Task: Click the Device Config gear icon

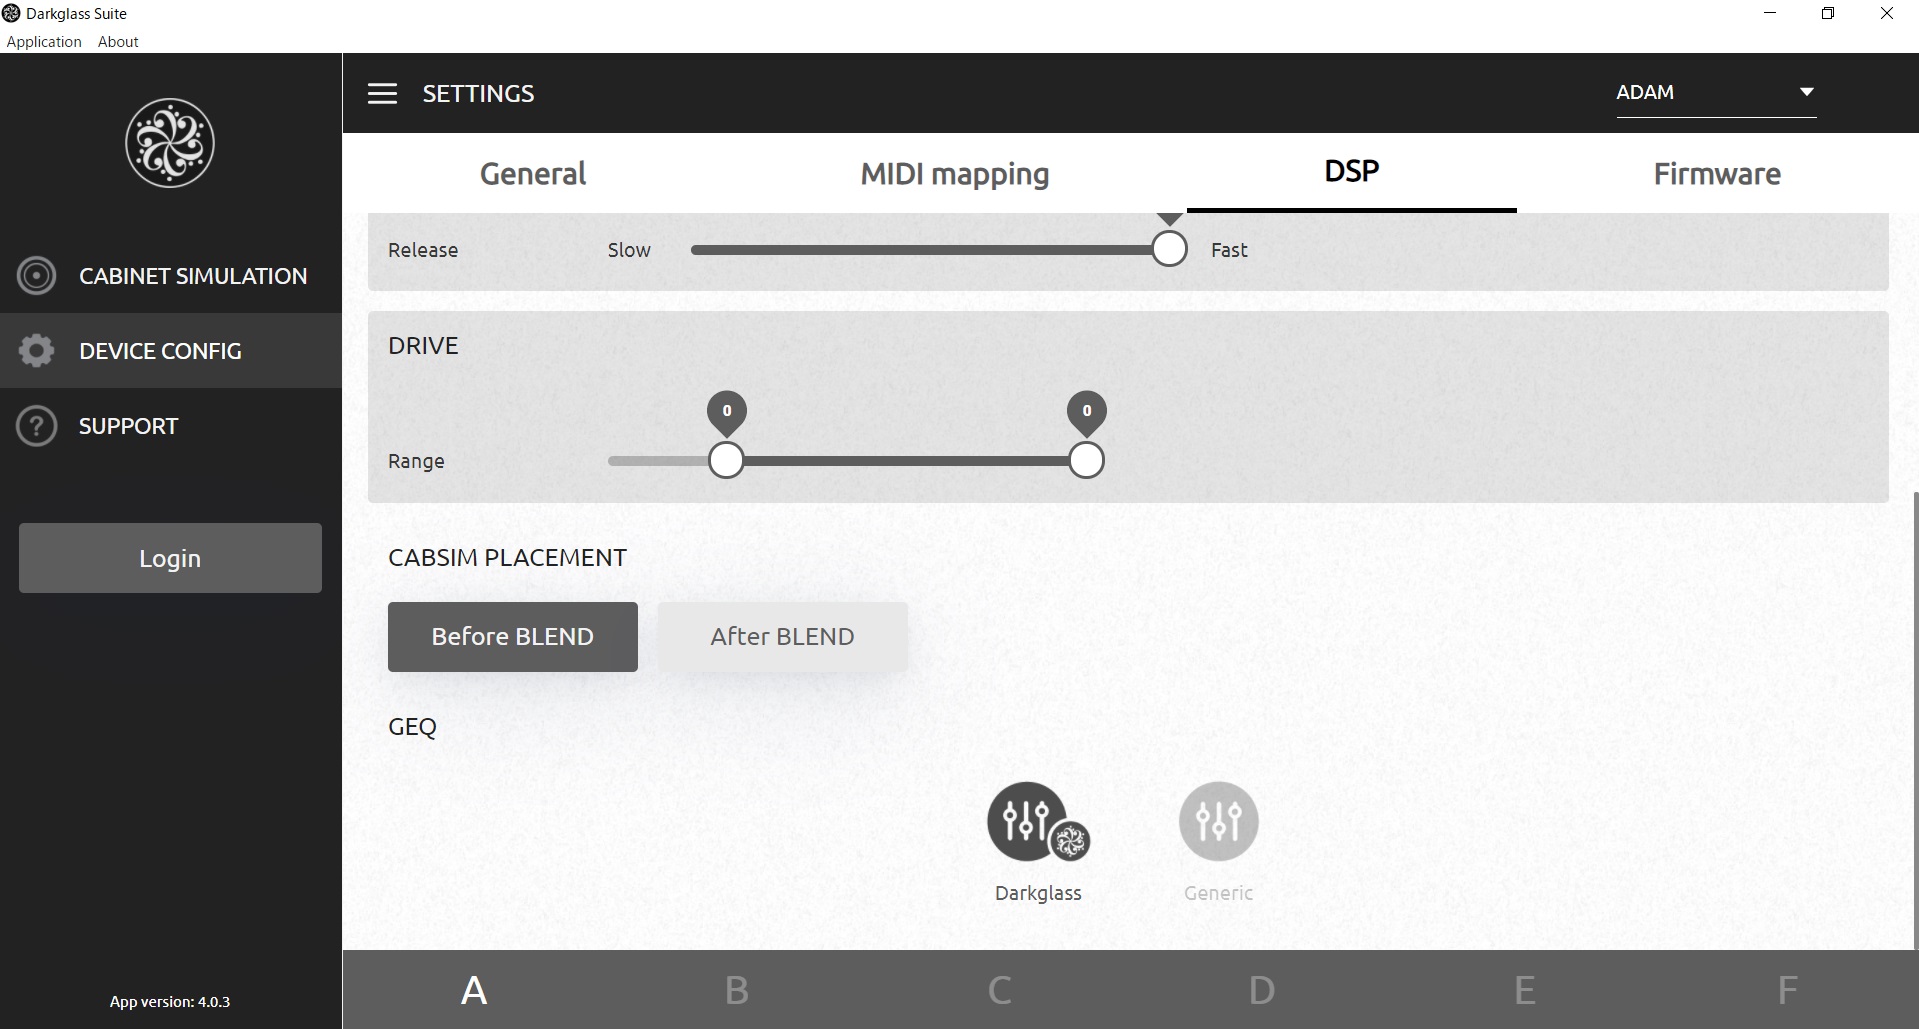Action: pos(37,351)
